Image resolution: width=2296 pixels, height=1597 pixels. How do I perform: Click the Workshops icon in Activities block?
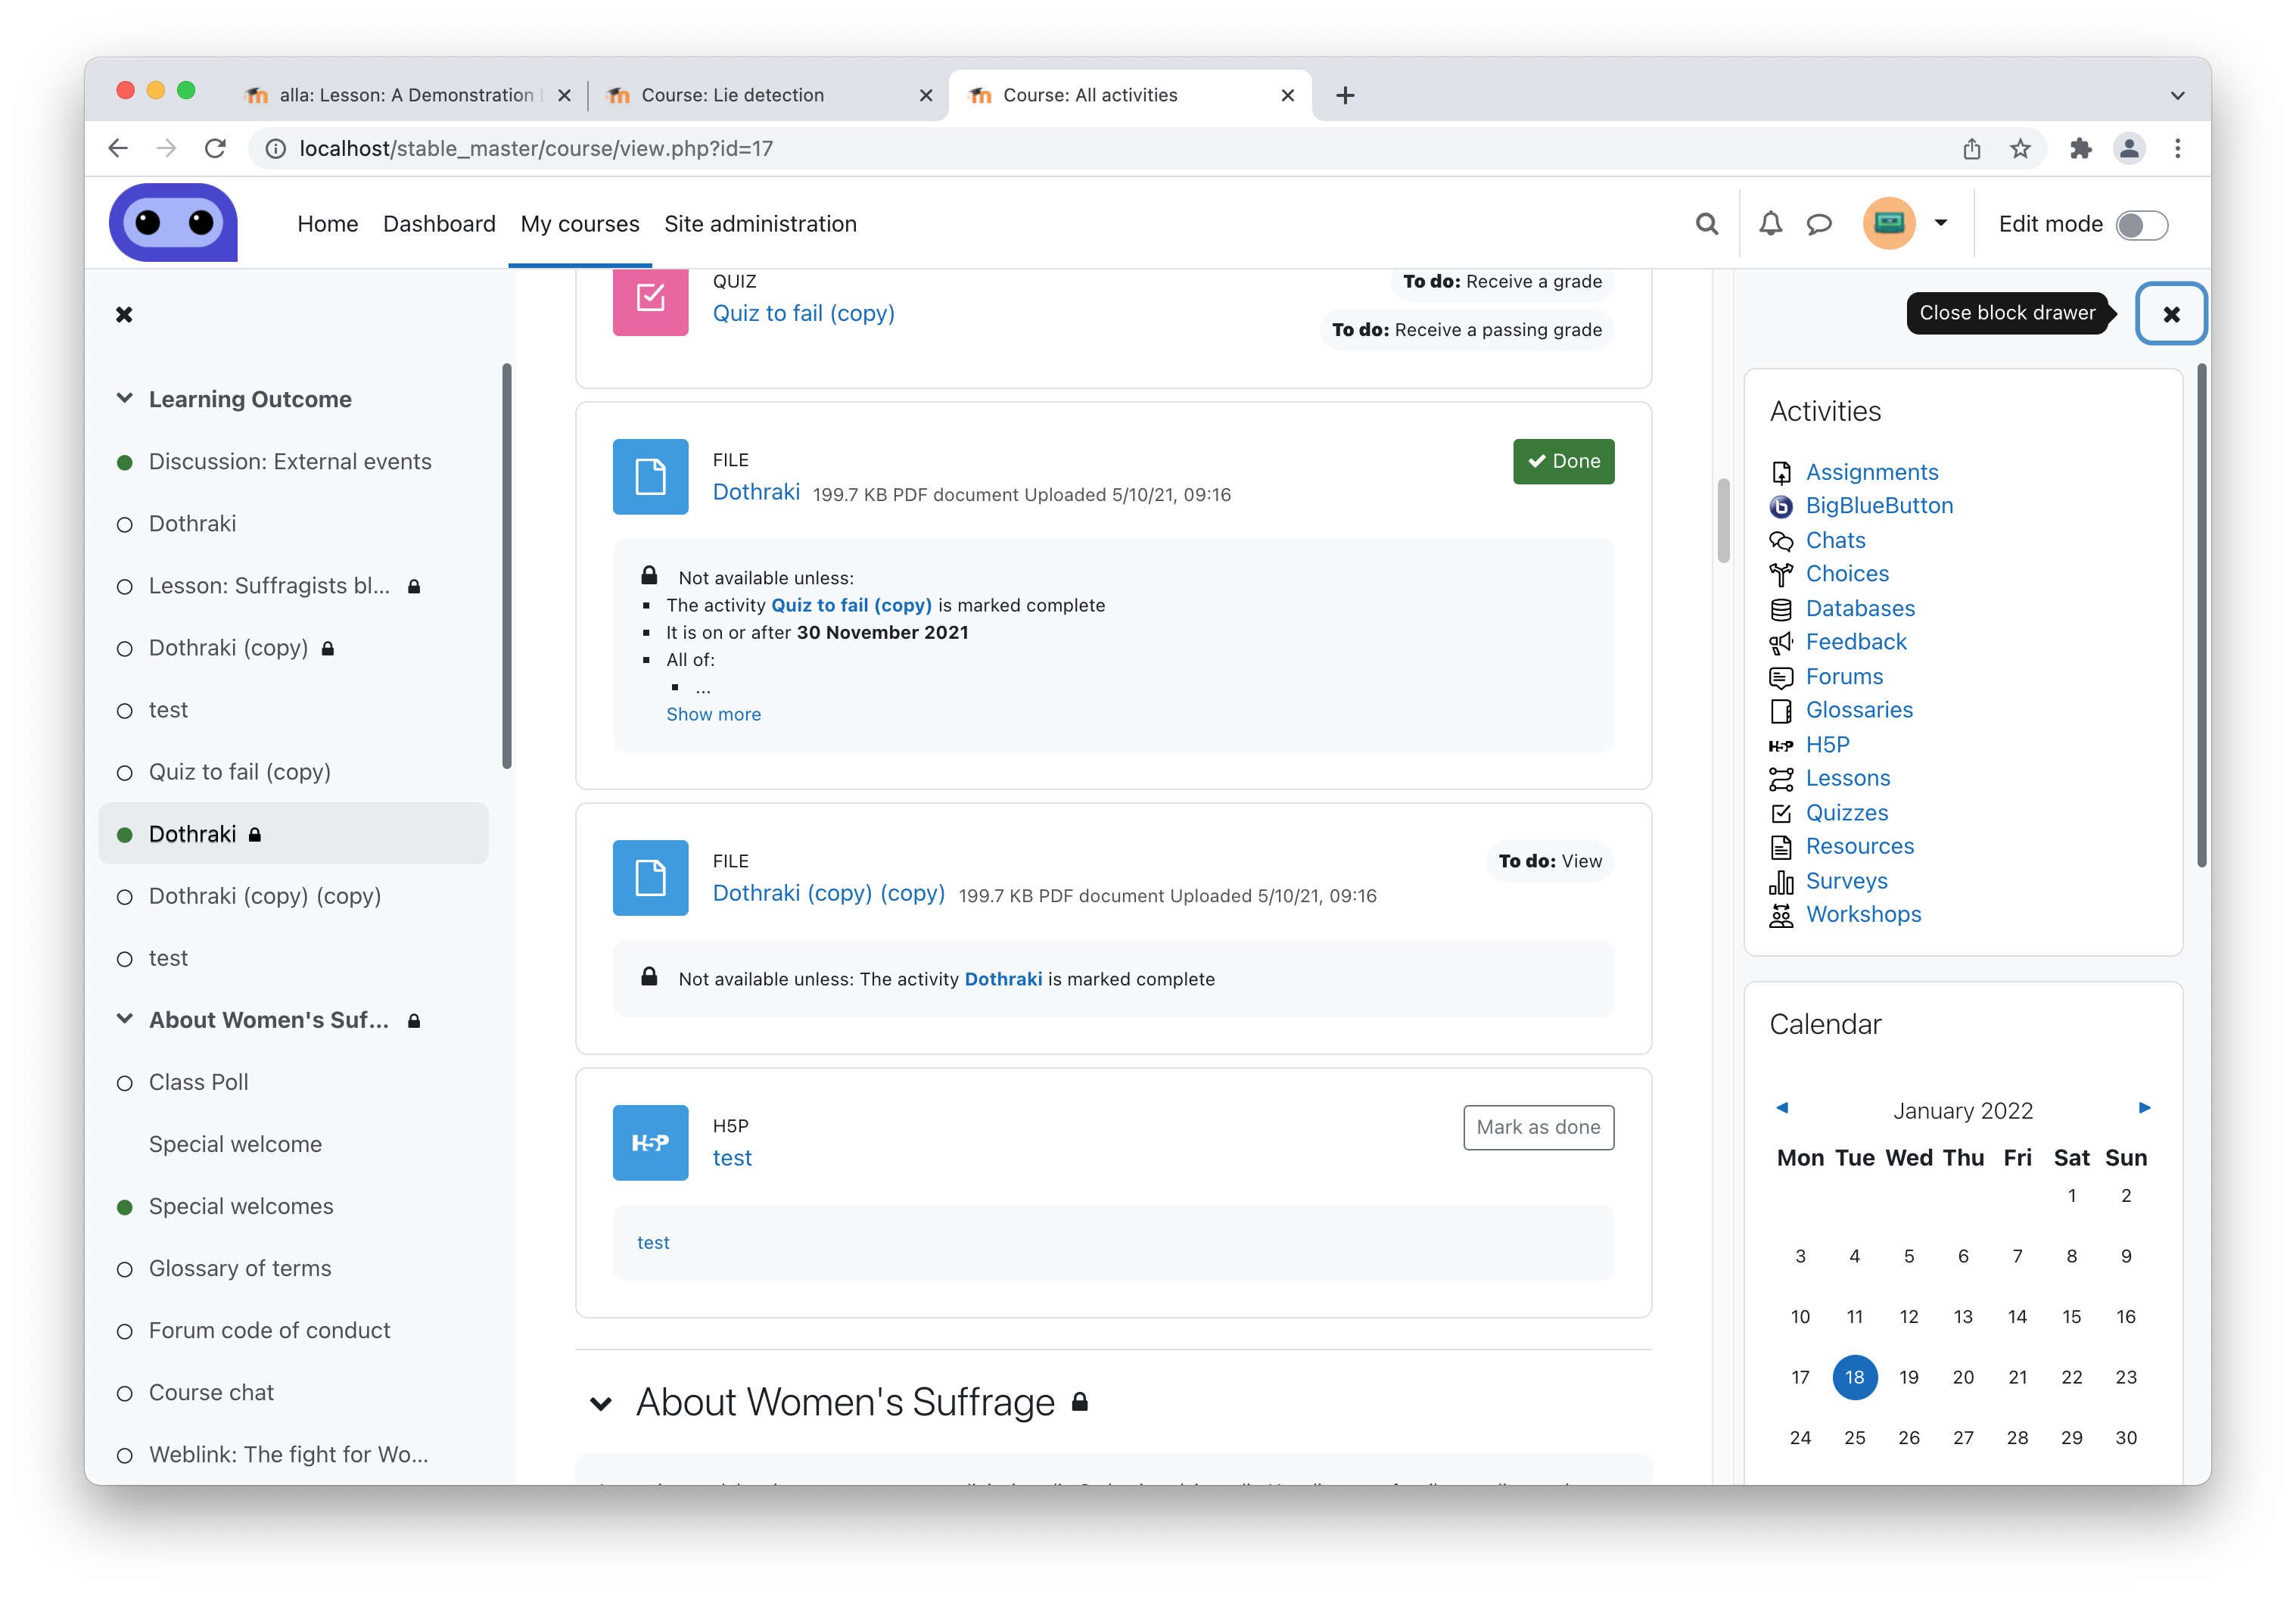tap(1781, 915)
